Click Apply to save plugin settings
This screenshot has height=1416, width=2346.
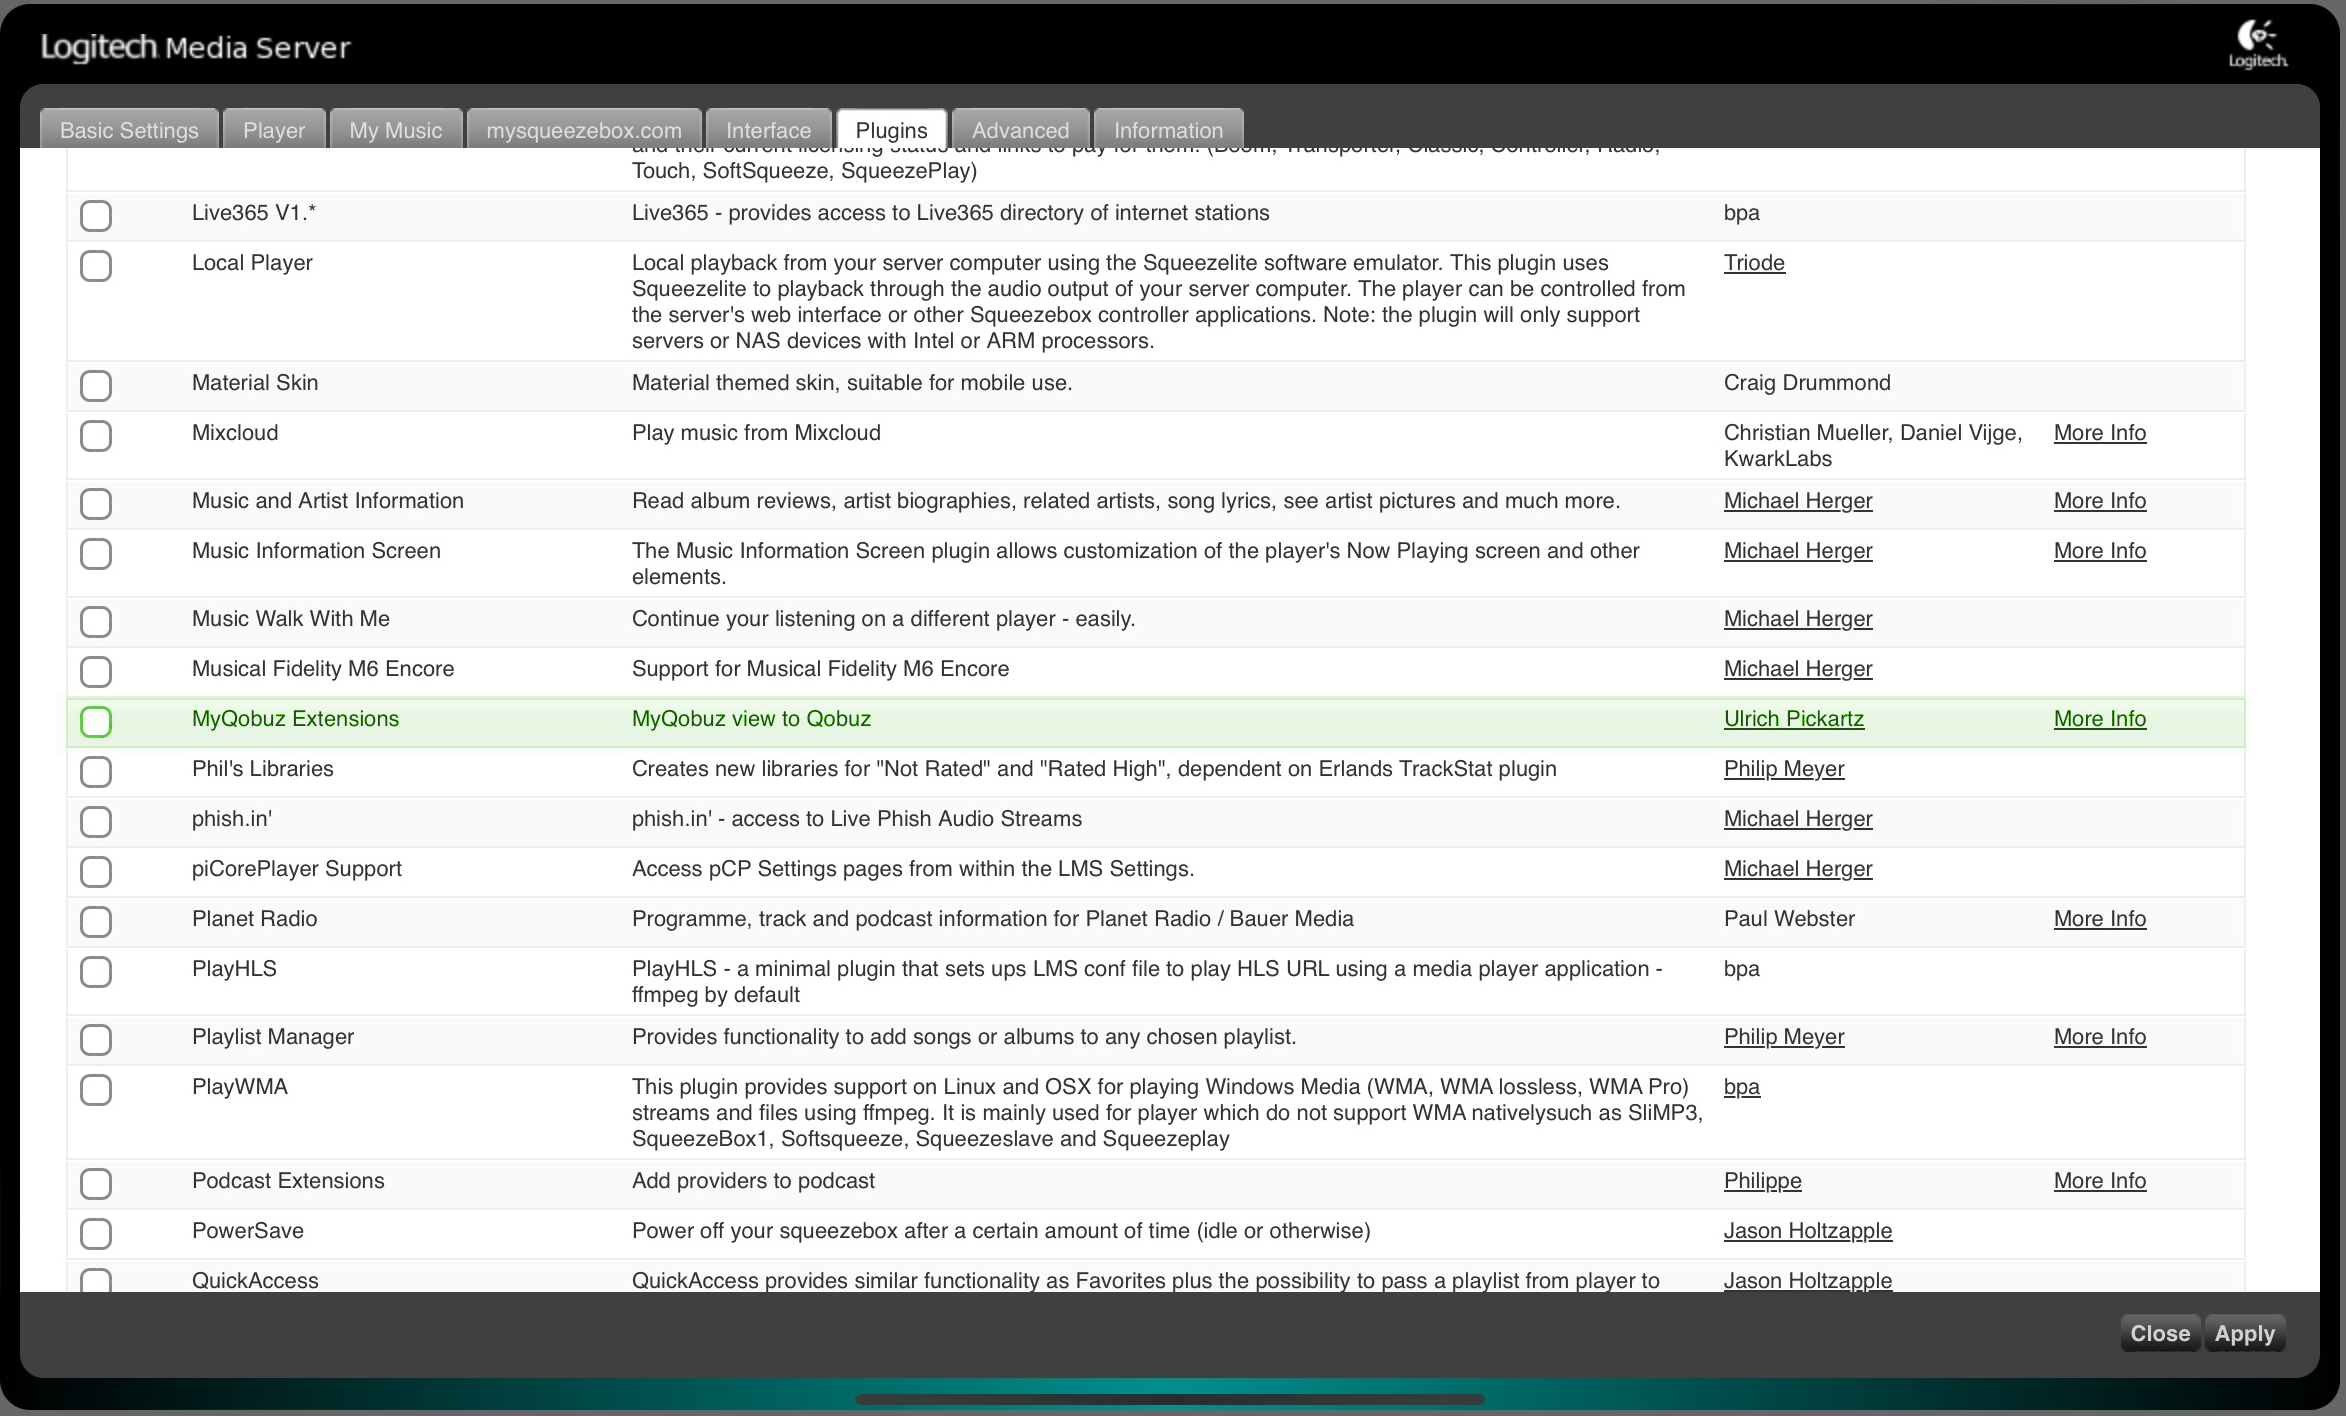[x=2245, y=1332]
